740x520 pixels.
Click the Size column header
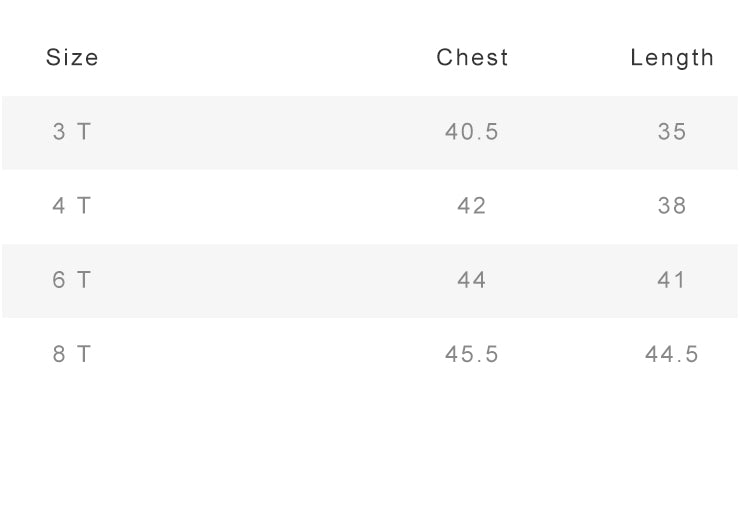click(72, 58)
